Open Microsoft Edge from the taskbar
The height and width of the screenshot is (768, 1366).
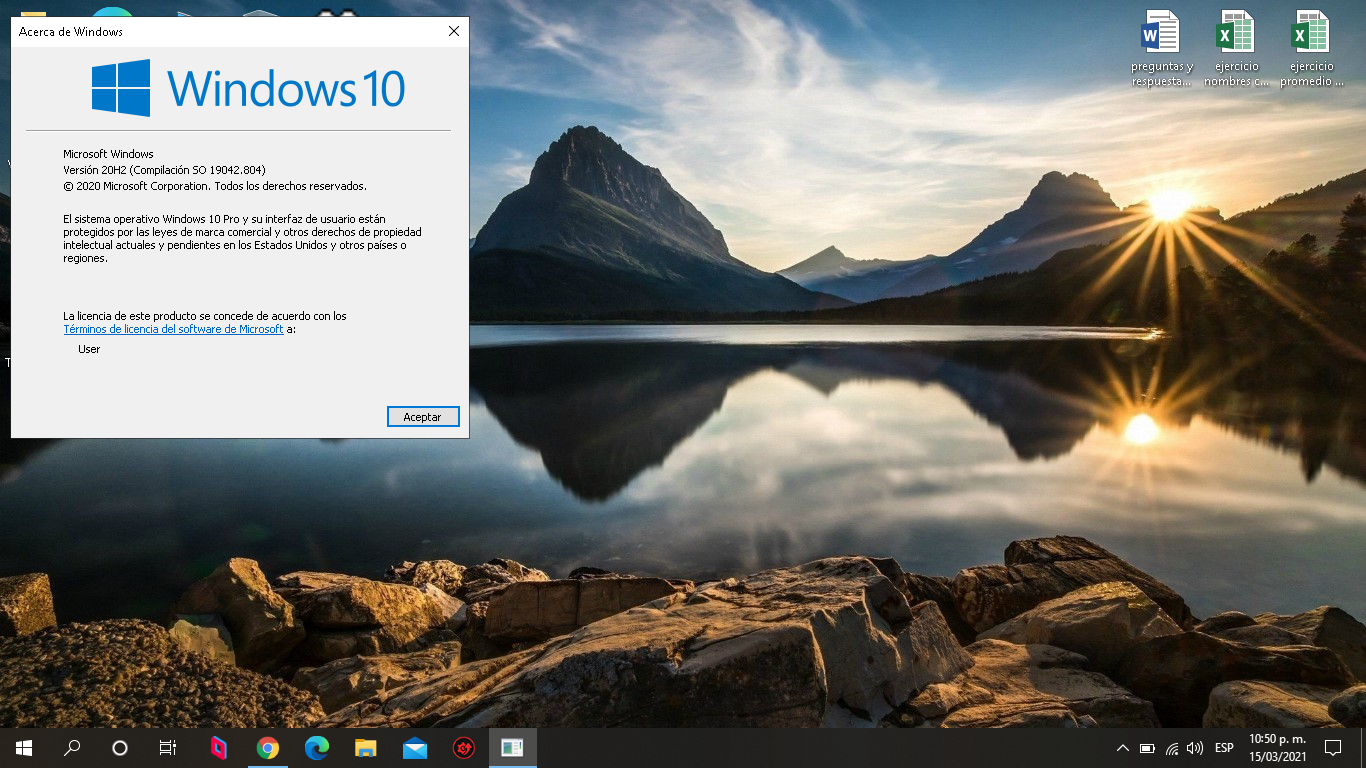(316, 748)
